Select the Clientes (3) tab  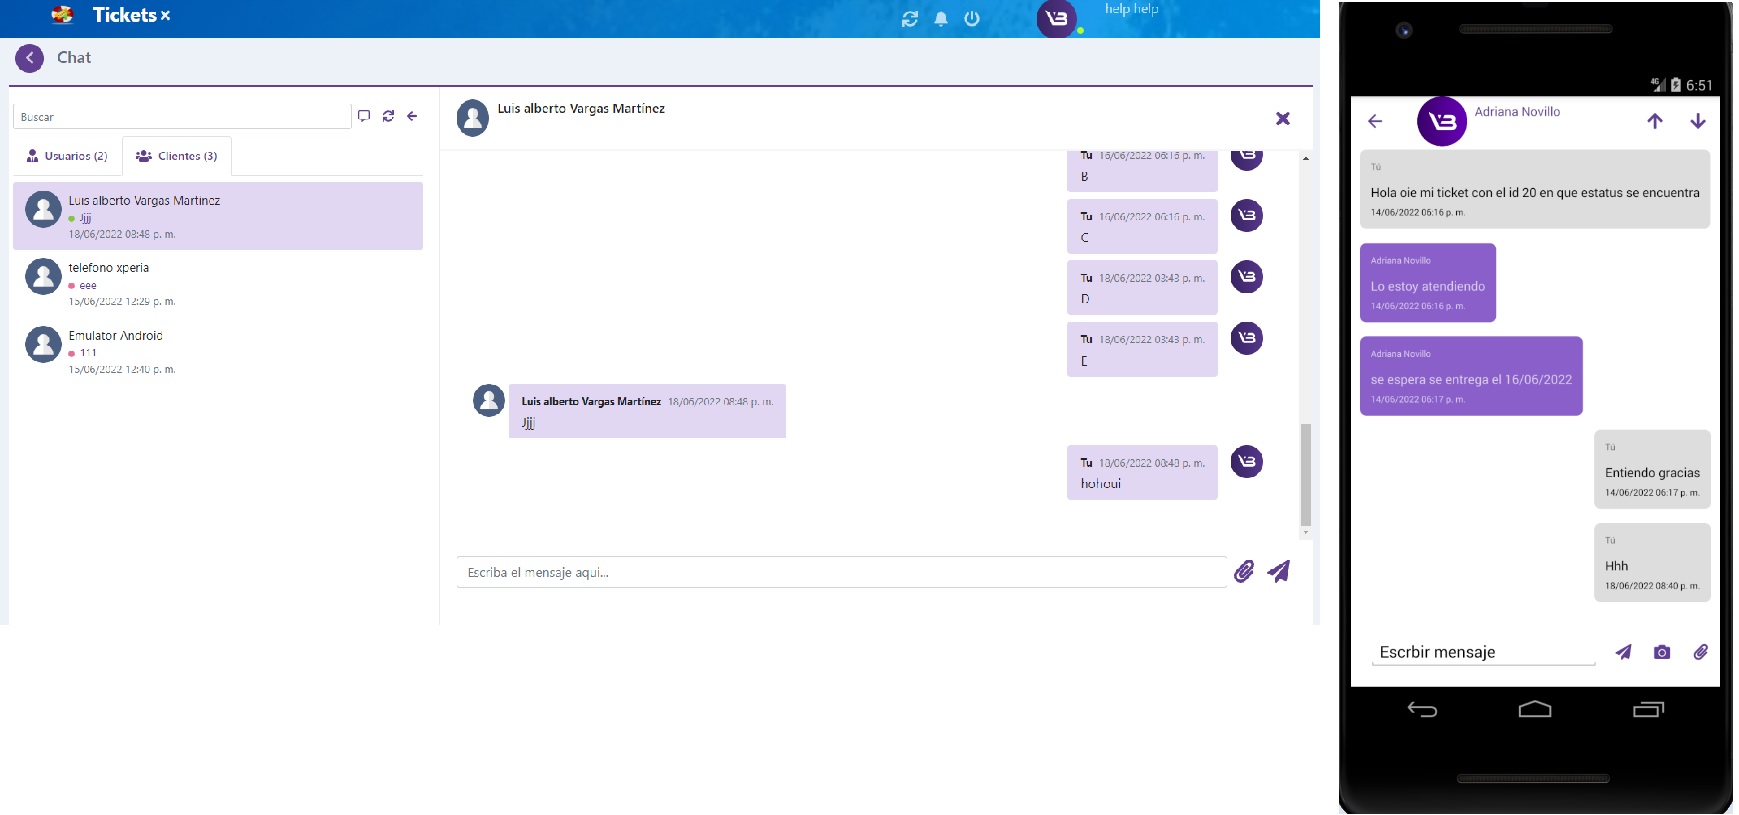click(177, 156)
